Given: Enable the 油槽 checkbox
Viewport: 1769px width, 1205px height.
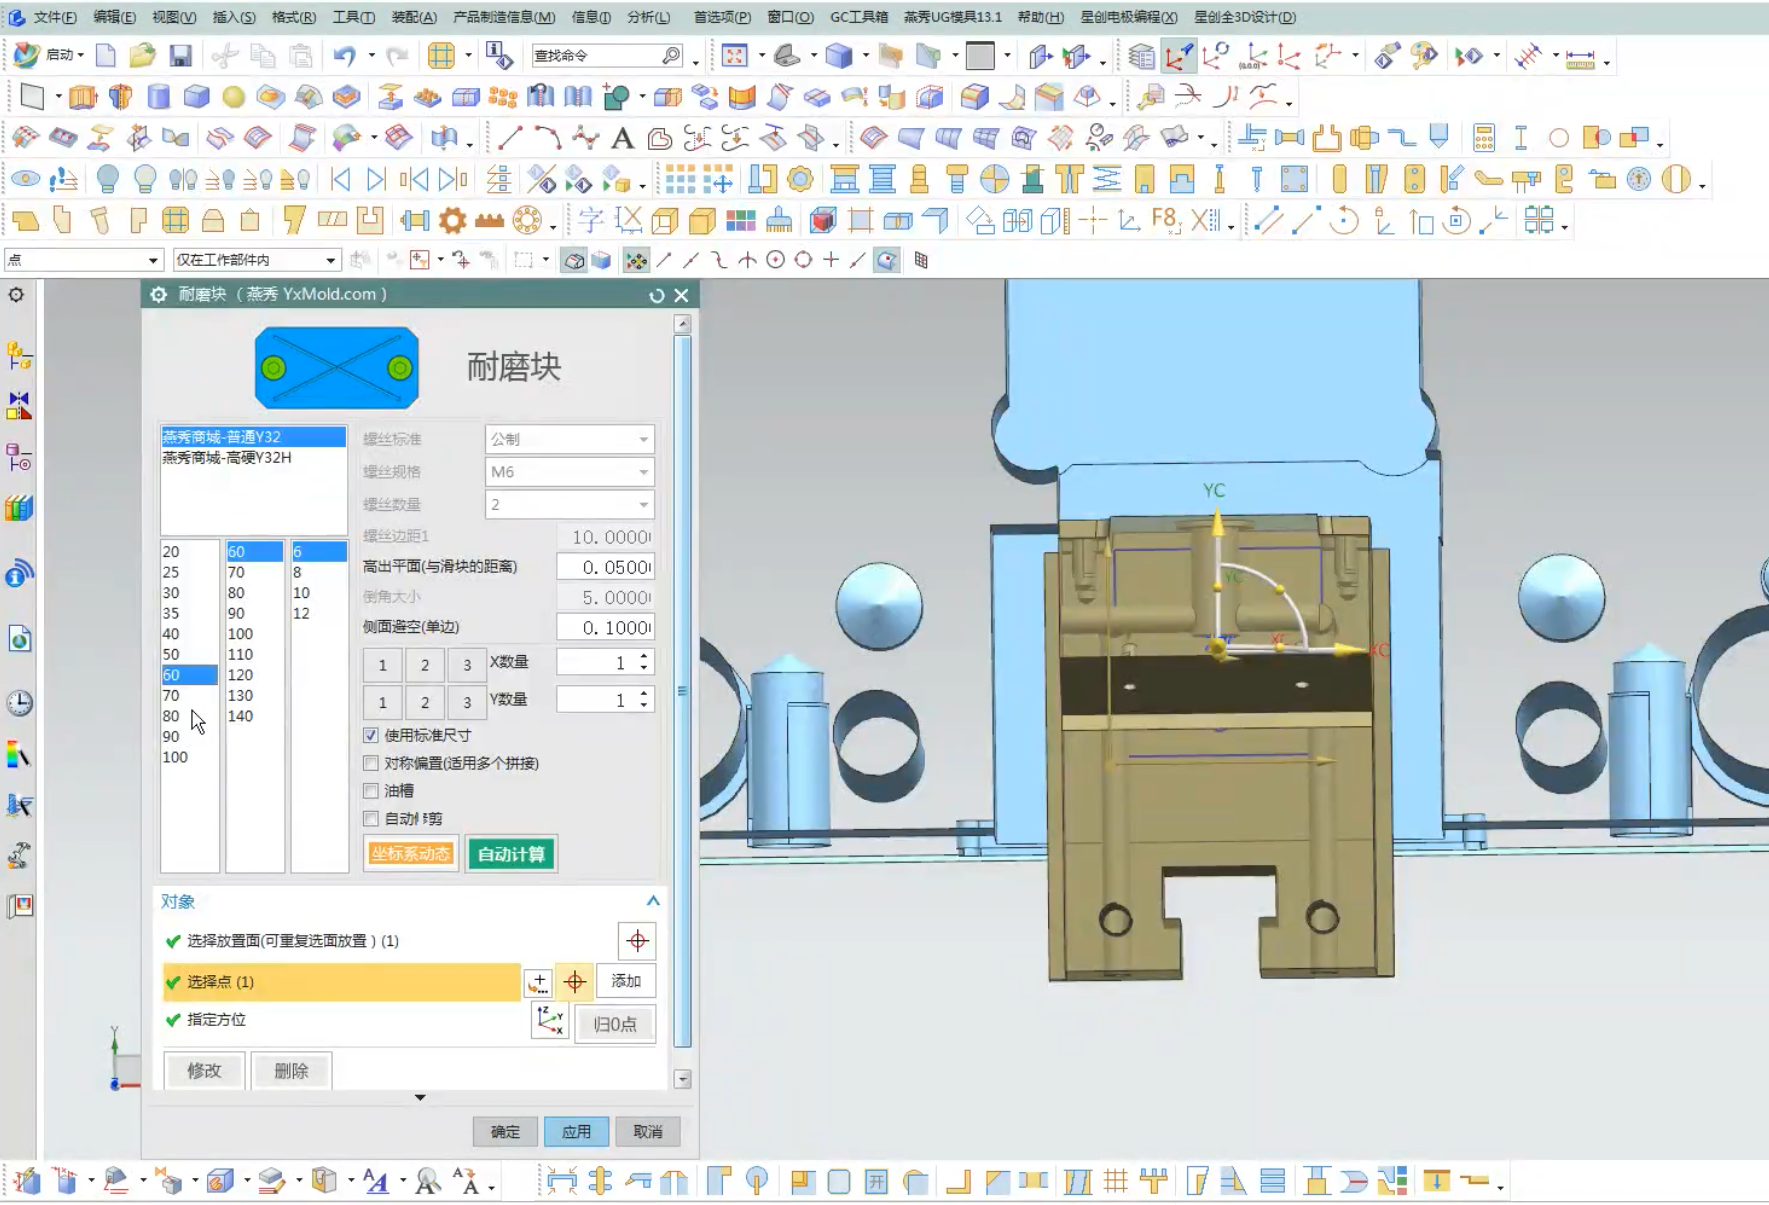Looking at the screenshot, I should tap(371, 791).
